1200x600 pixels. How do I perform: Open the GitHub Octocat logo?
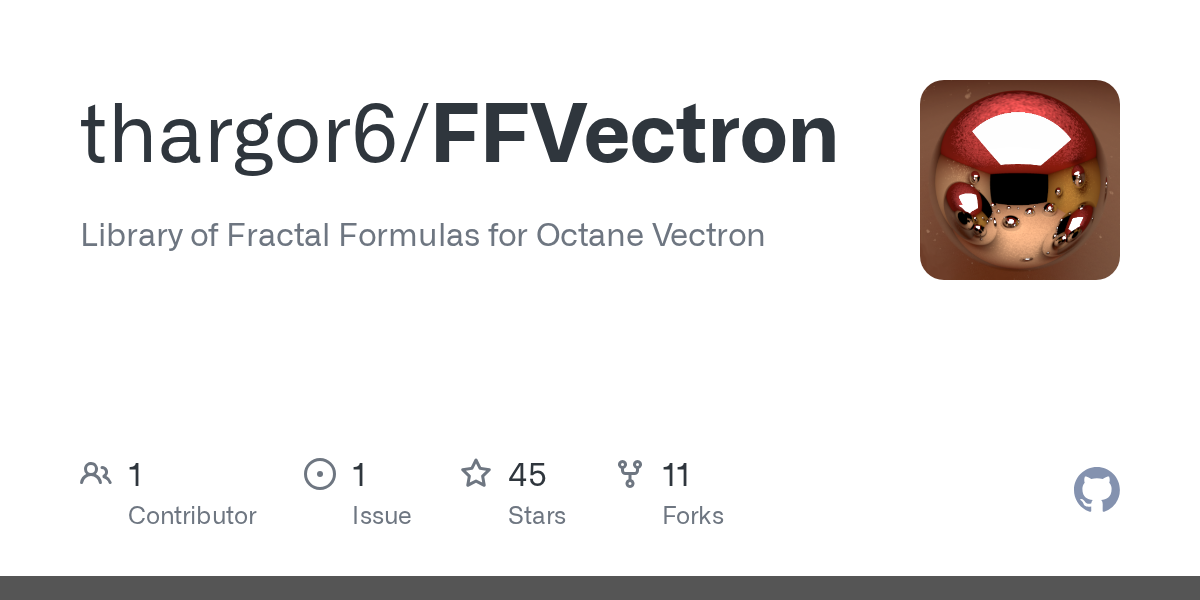[1097, 490]
